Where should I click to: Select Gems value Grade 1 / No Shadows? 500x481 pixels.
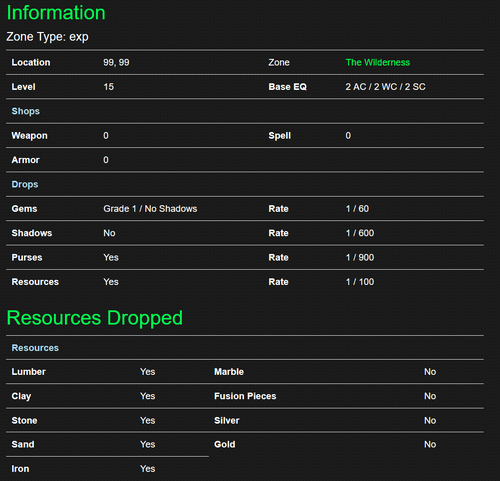(150, 209)
